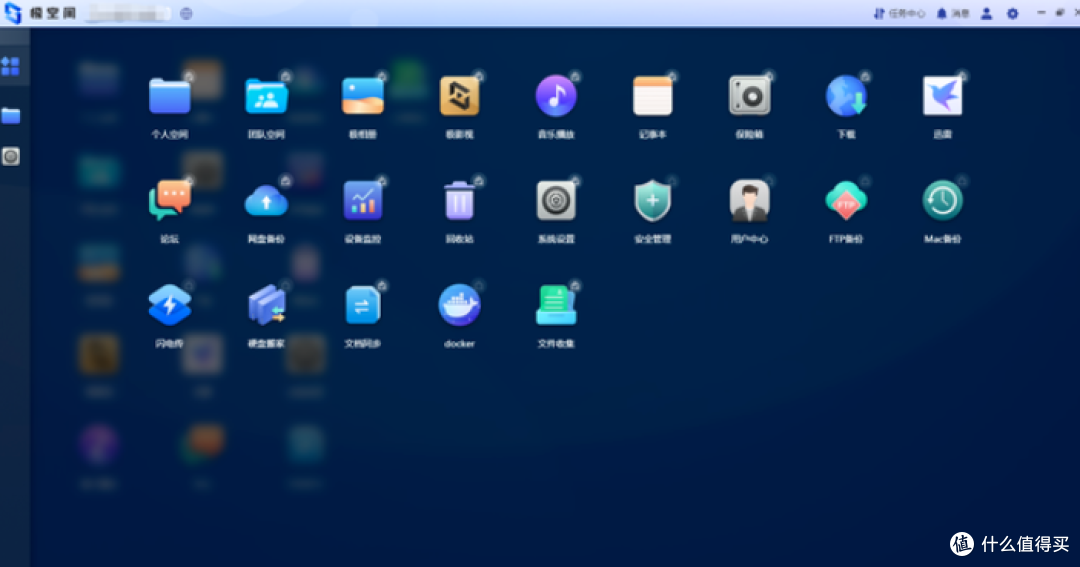Open the 个人空间 personal space folder

coord(169,96)
